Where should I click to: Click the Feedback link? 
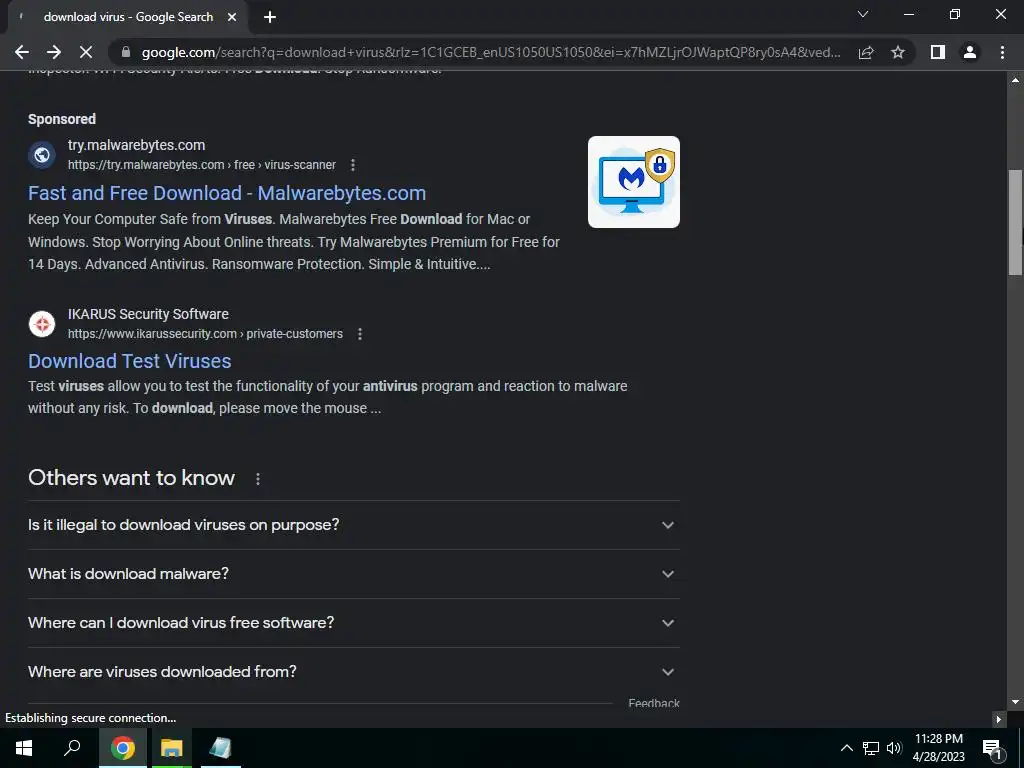pyautogui.click(x=654, y=703)
